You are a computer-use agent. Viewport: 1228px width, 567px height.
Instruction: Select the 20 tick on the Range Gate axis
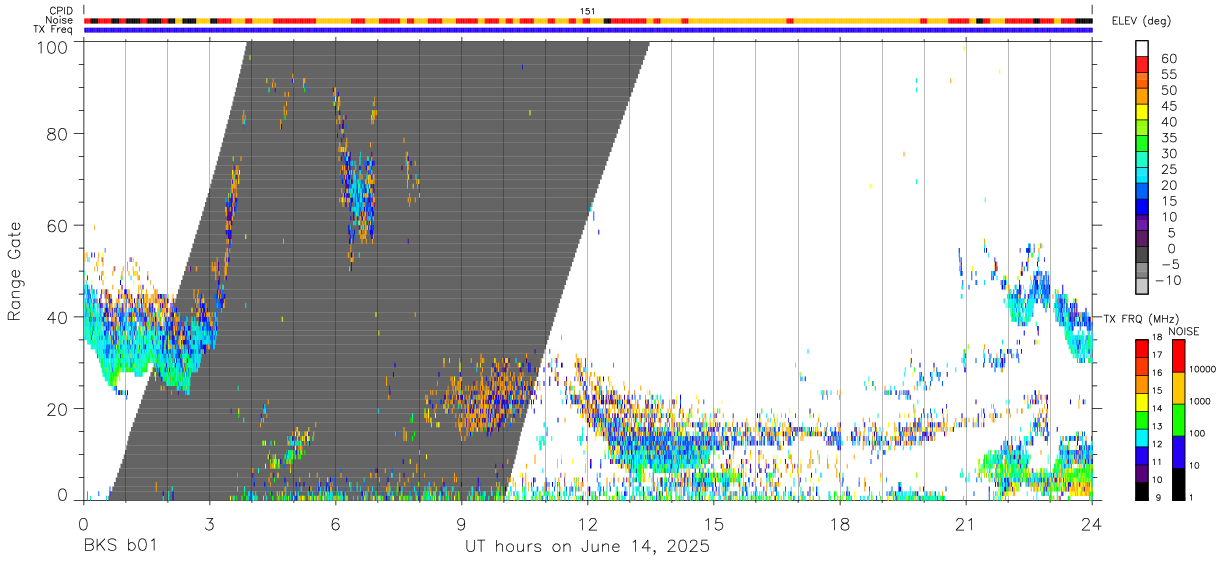pyautogui.click(x=59, y=409)
